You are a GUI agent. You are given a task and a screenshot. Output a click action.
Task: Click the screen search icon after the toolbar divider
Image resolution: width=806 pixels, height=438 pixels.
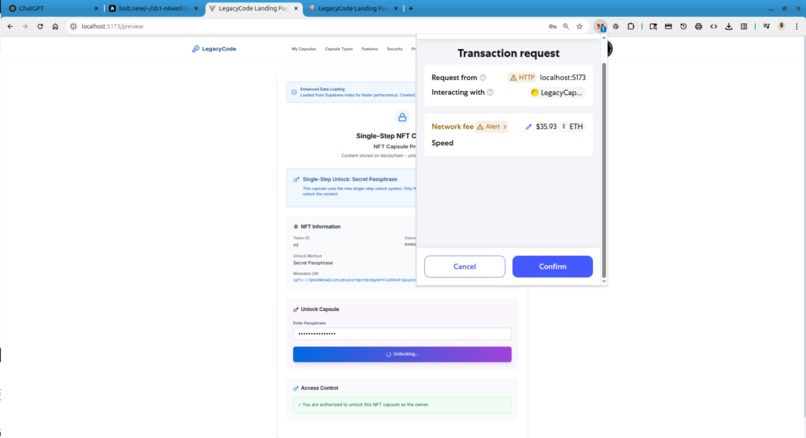click(x=653, y=26)
